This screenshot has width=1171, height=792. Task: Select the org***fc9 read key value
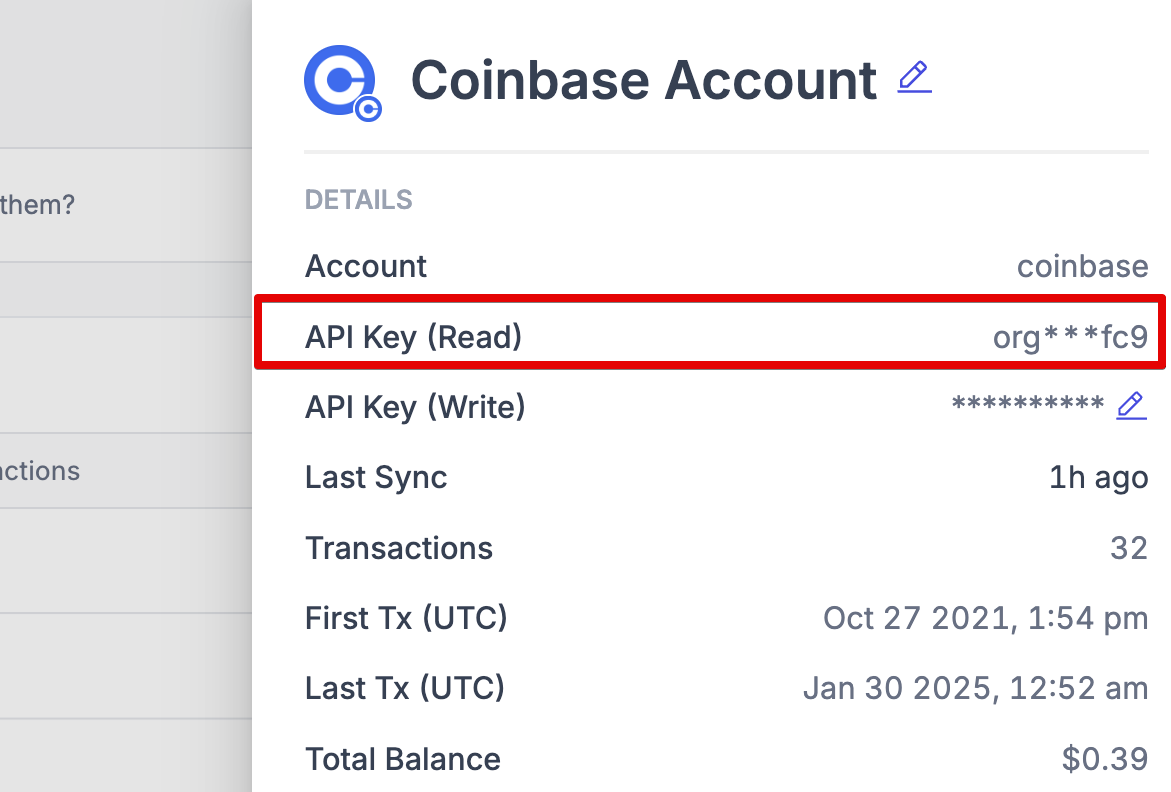[1070, 338]
